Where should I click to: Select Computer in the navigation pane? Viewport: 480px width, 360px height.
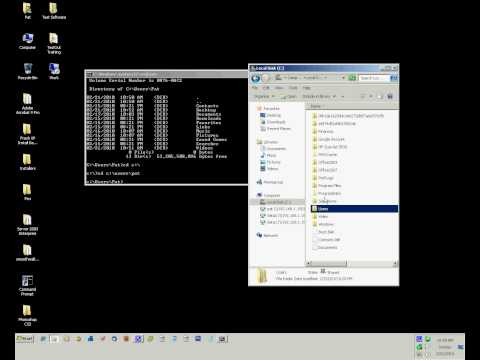point(269,195)
